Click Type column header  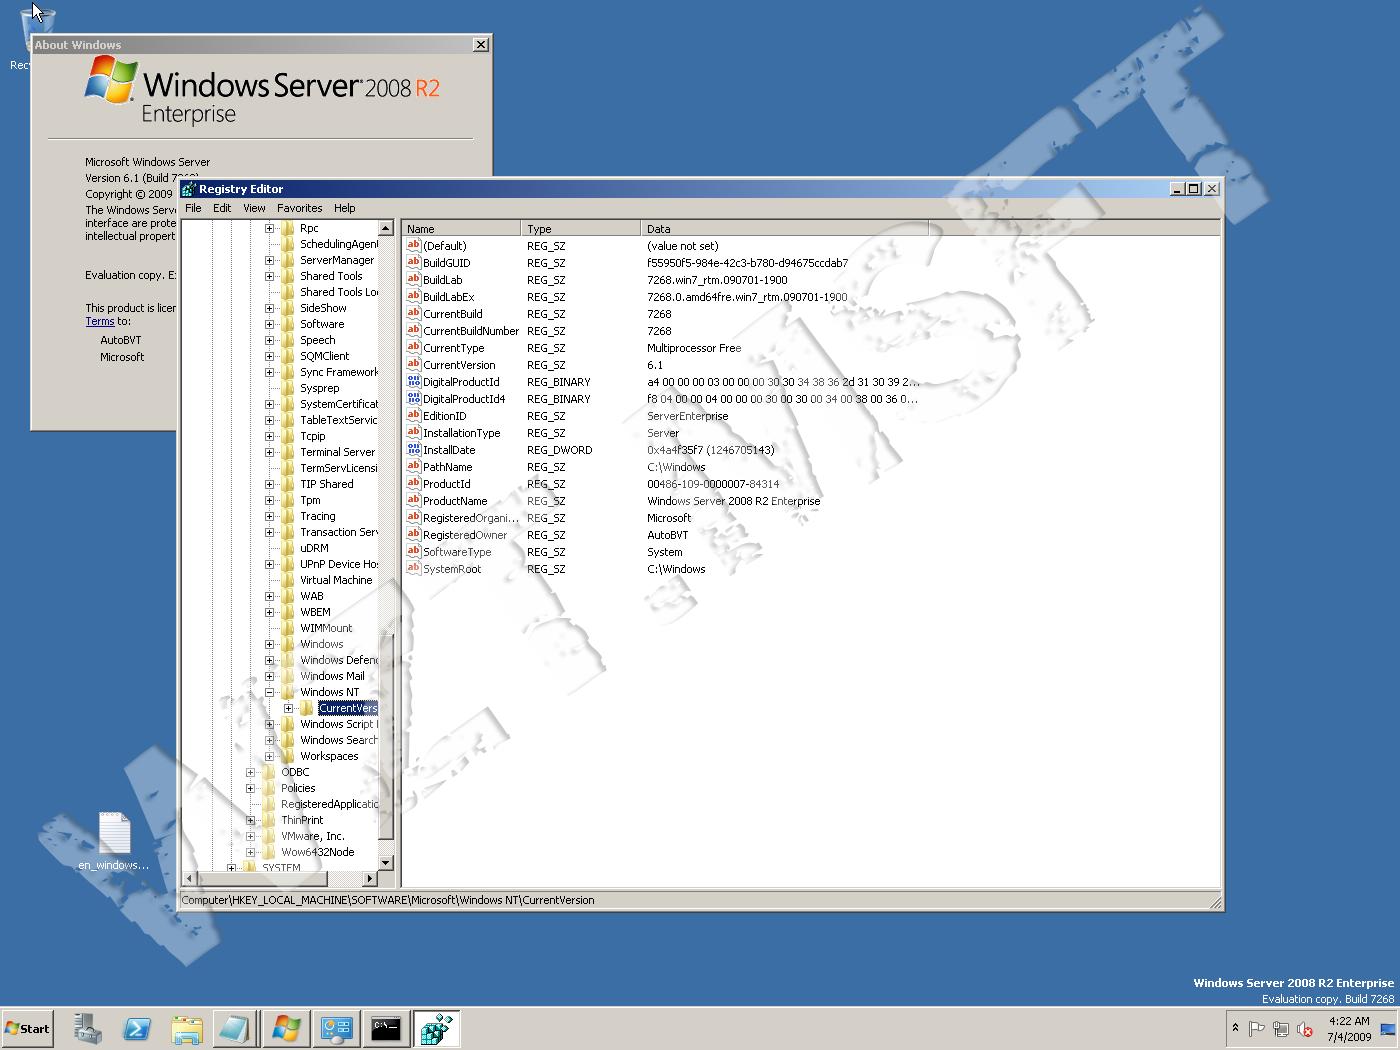tap(581, 228)
